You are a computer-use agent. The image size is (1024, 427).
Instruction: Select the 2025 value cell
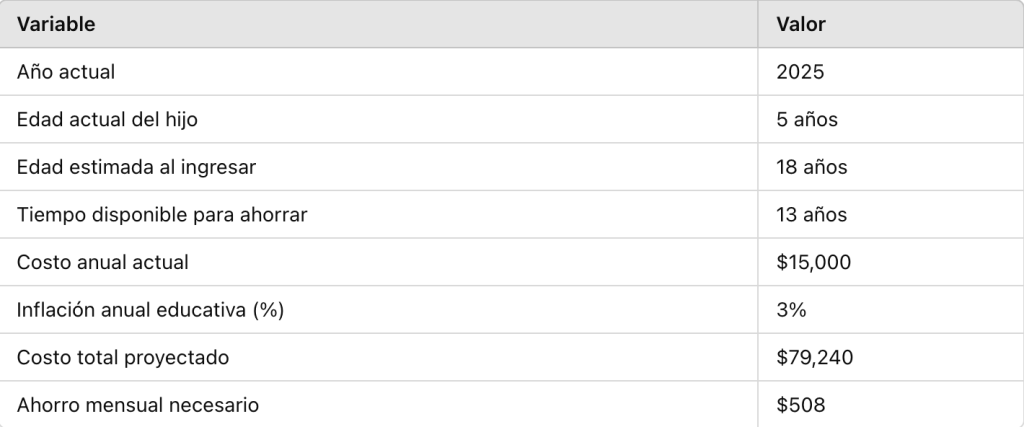pyautogui.click(x=800, y=72)
